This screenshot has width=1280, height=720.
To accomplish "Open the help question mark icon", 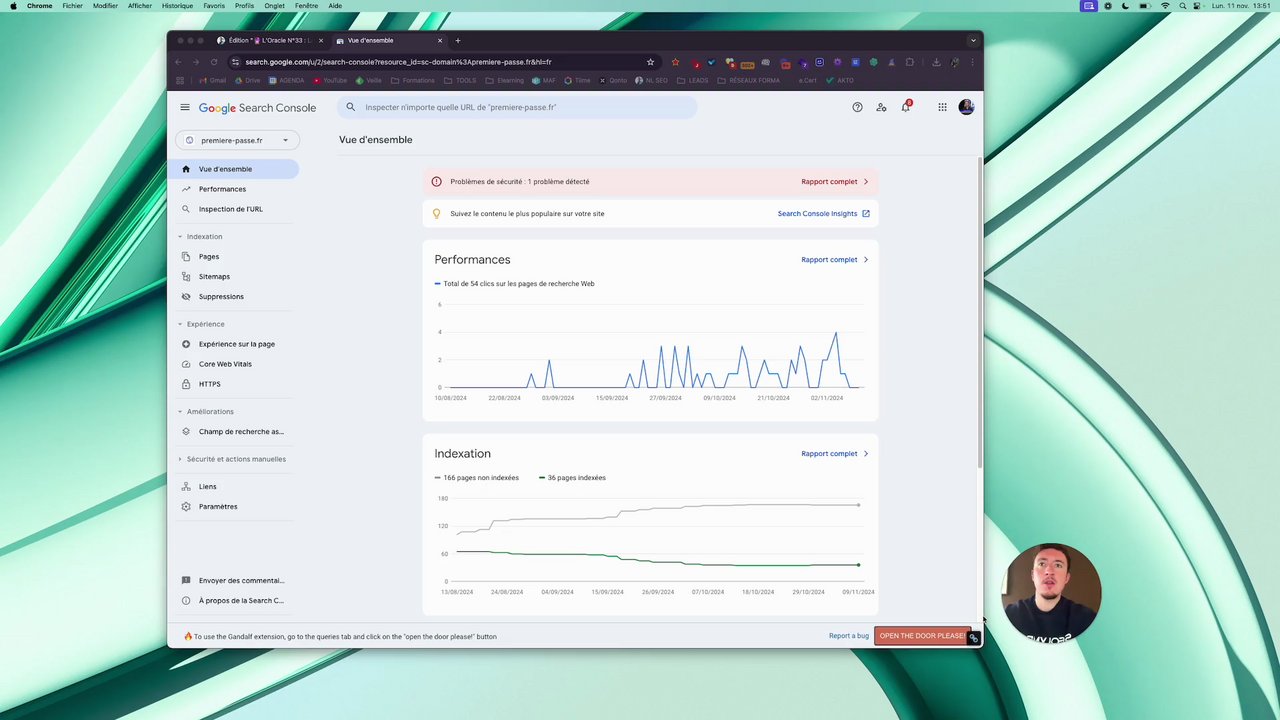I will click(857, 107).
